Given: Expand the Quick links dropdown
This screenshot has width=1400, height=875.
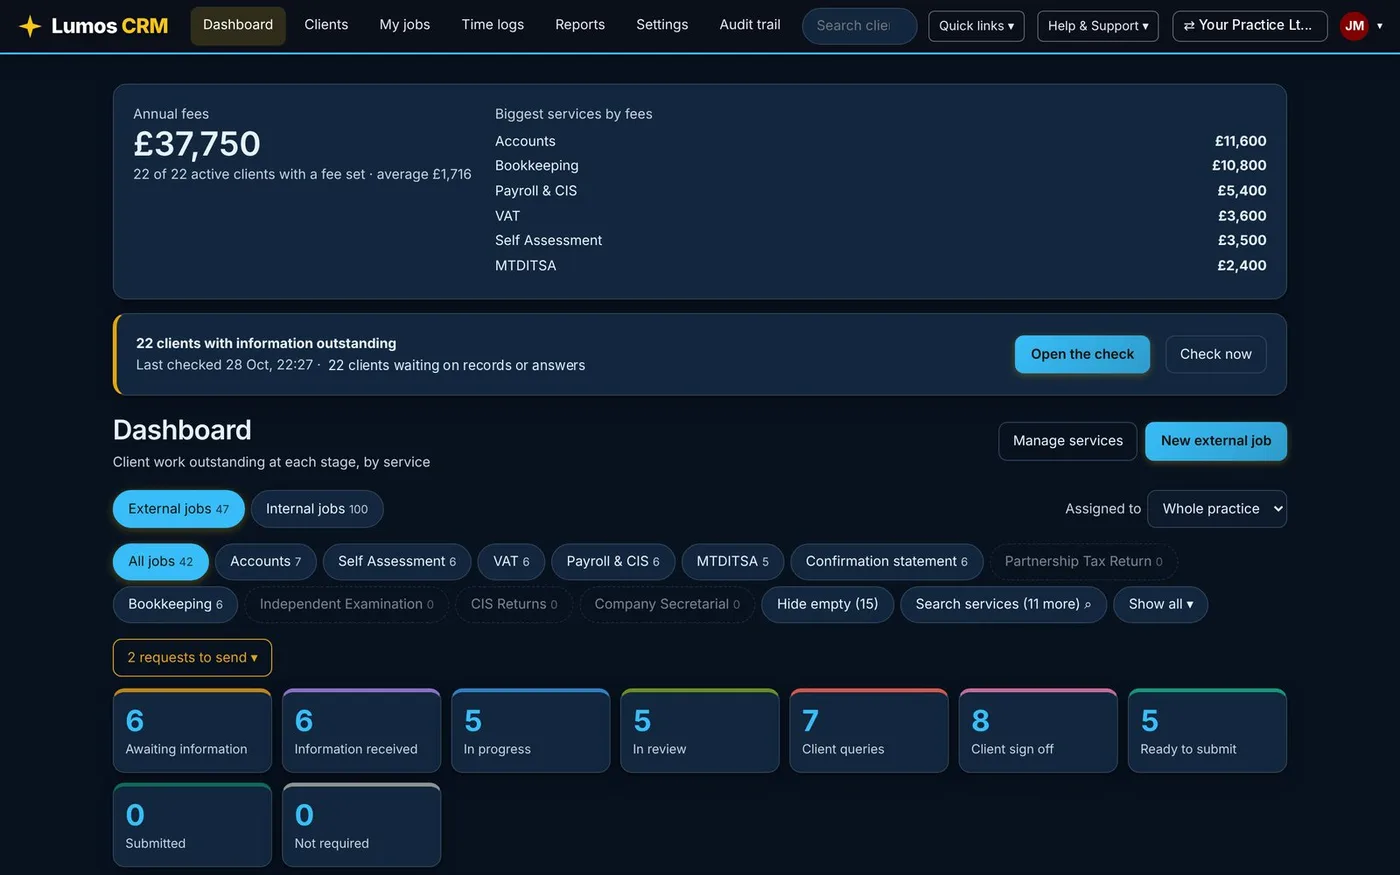Looking at the screenshot, I should 976,26.
